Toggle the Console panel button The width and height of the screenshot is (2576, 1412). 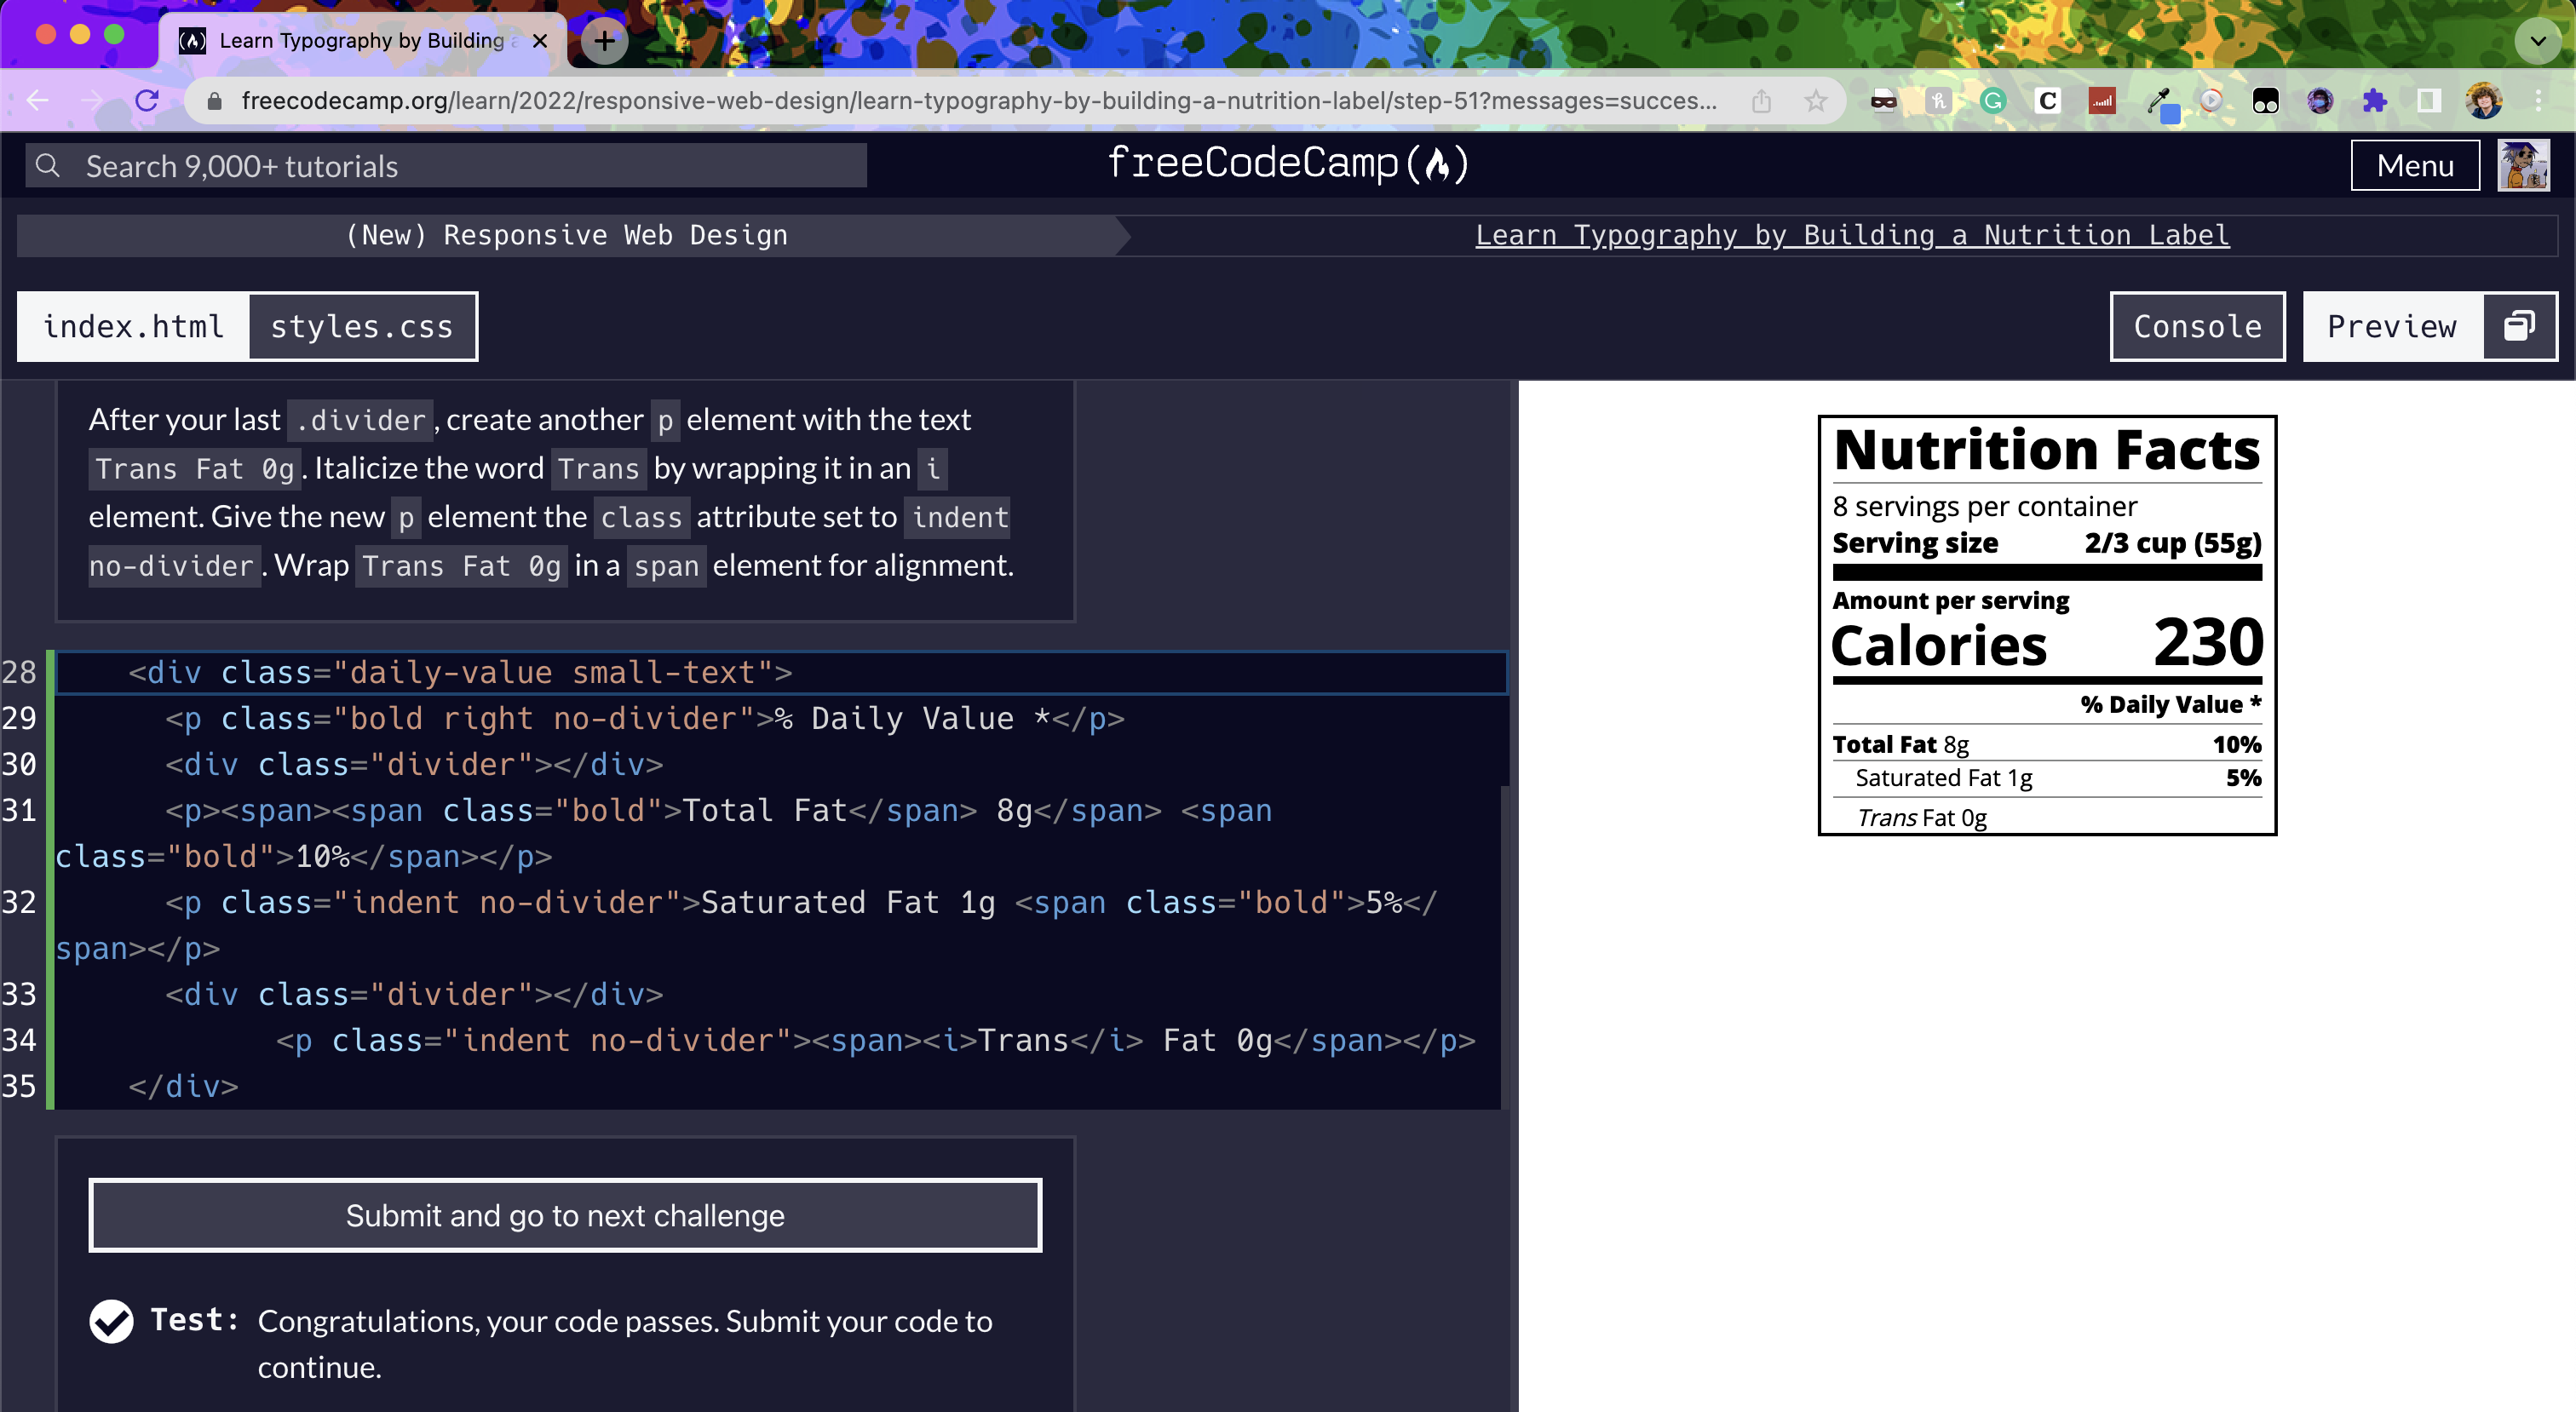coord(2197,326)
